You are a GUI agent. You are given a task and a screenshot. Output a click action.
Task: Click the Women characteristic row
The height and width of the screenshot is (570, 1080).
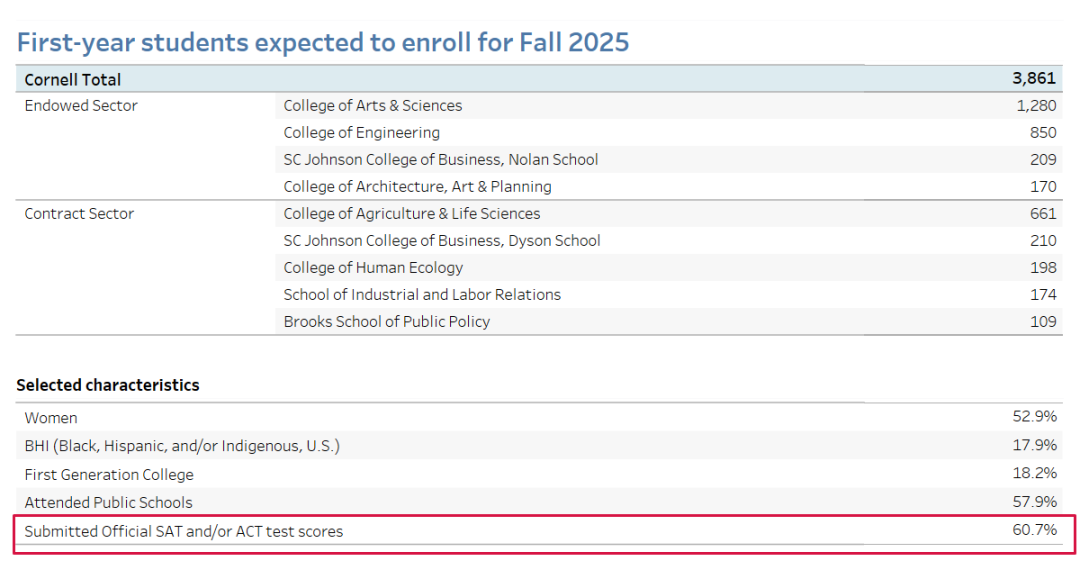51,418
